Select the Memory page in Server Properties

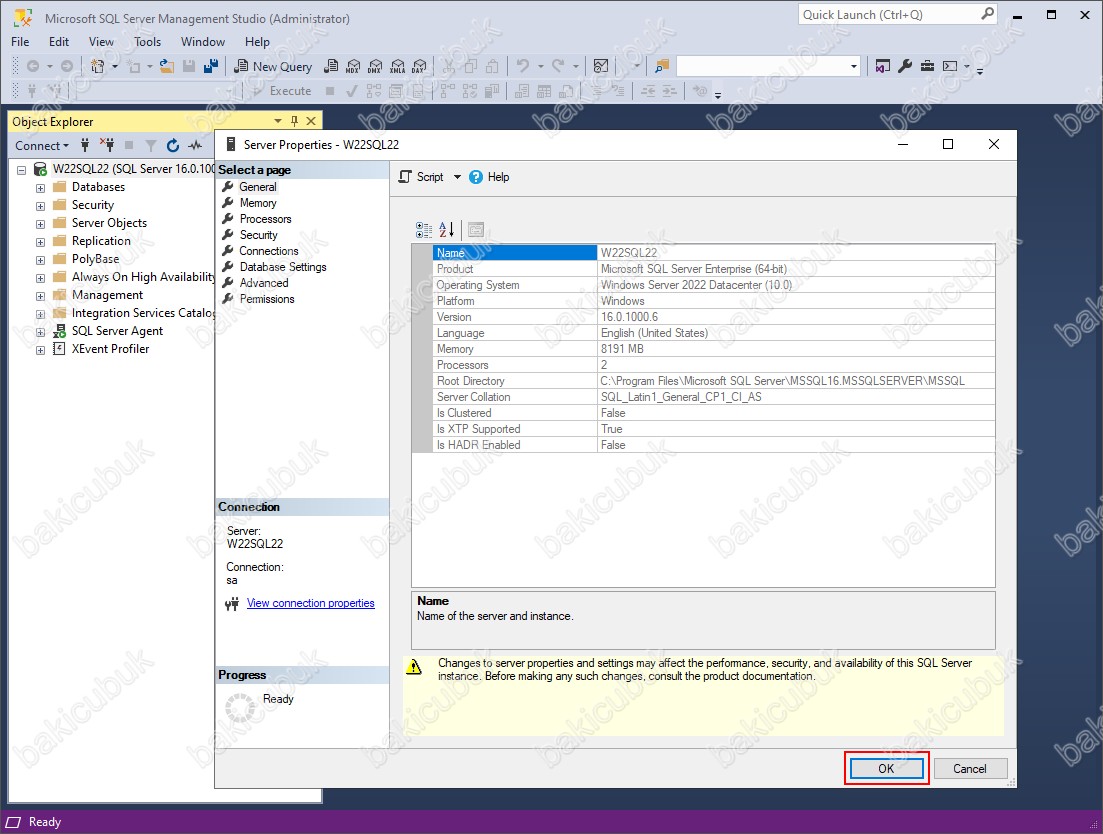click(258, 203)
